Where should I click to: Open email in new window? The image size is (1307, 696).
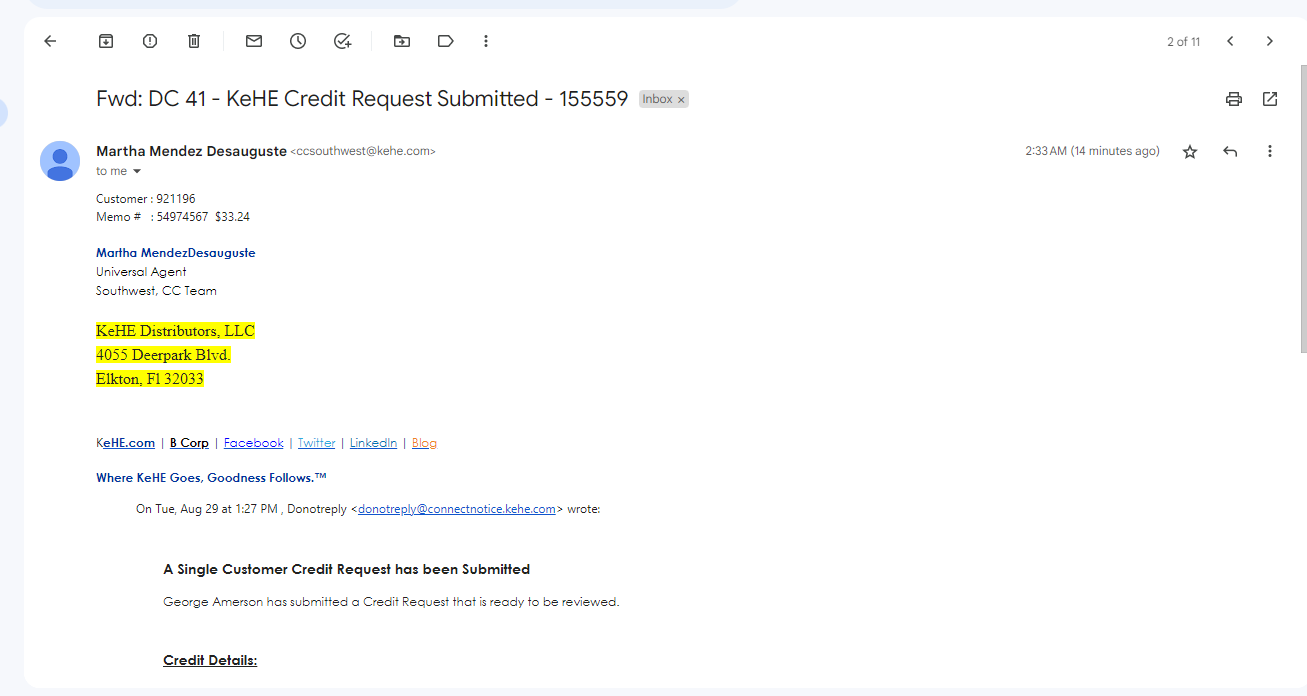coord(1270,99)
